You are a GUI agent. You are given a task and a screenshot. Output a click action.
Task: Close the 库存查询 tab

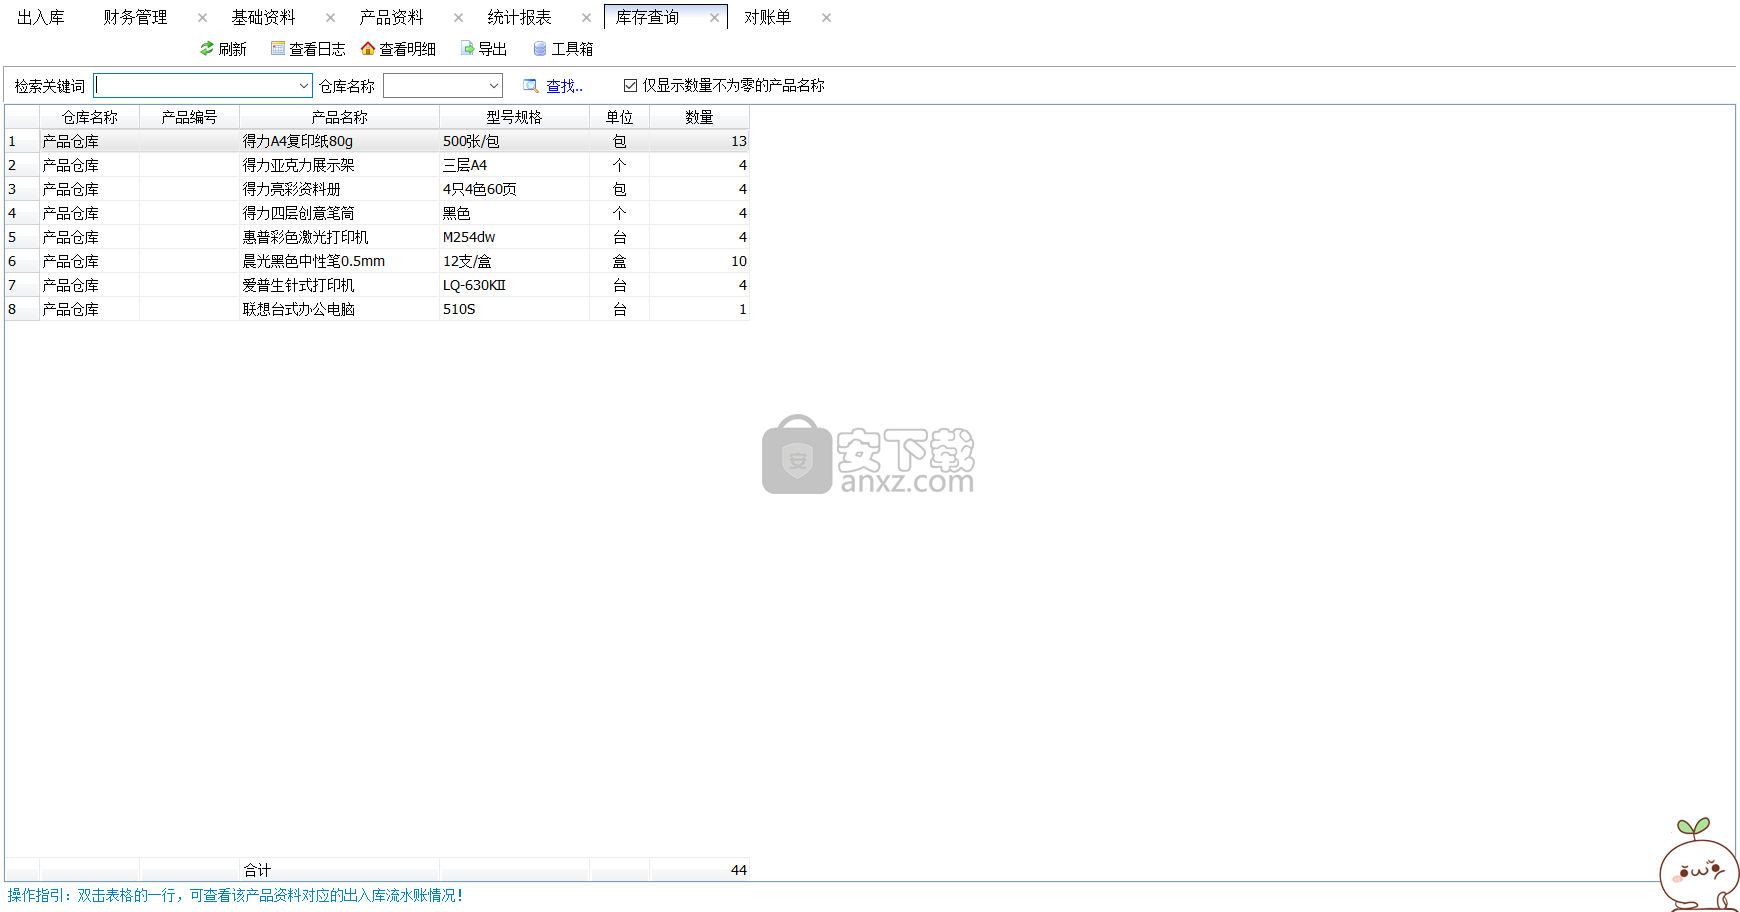coord(714,17)
